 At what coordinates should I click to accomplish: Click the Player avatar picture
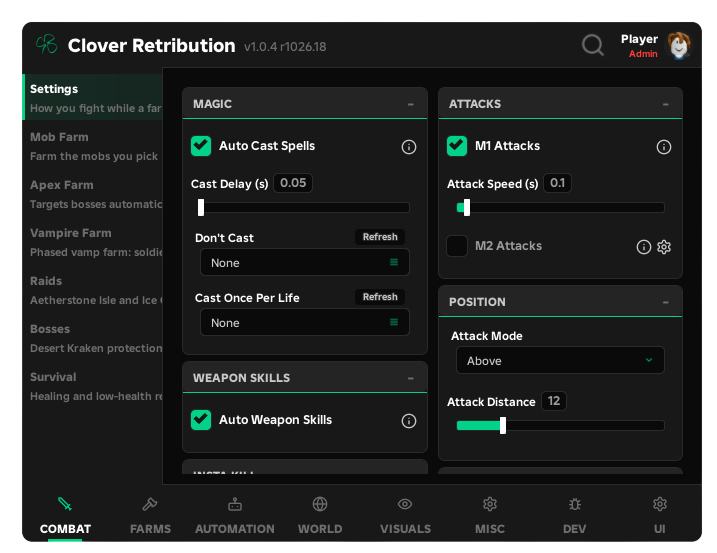tap(679, 45)
